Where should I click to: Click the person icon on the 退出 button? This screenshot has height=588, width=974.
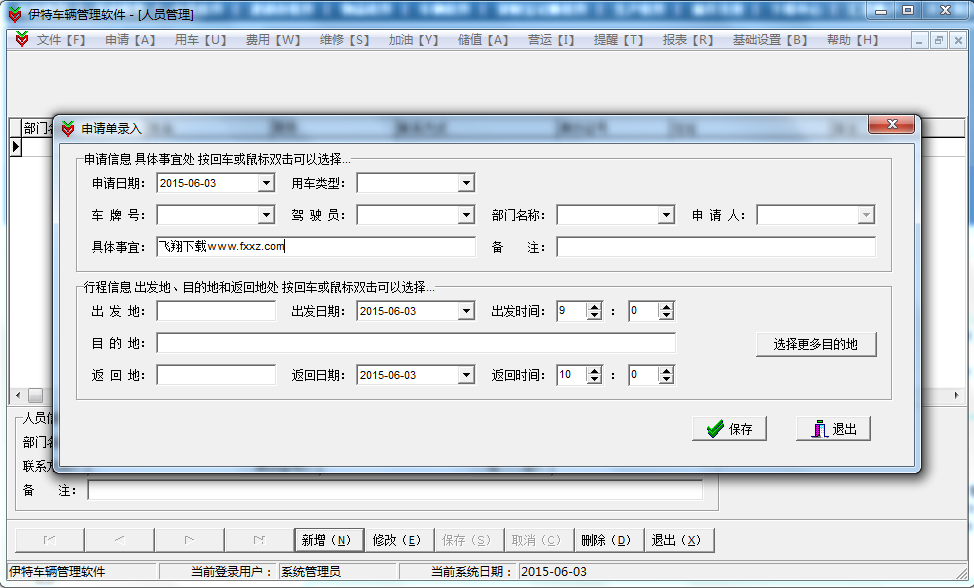pyautogui.click(x=817, y=428)
